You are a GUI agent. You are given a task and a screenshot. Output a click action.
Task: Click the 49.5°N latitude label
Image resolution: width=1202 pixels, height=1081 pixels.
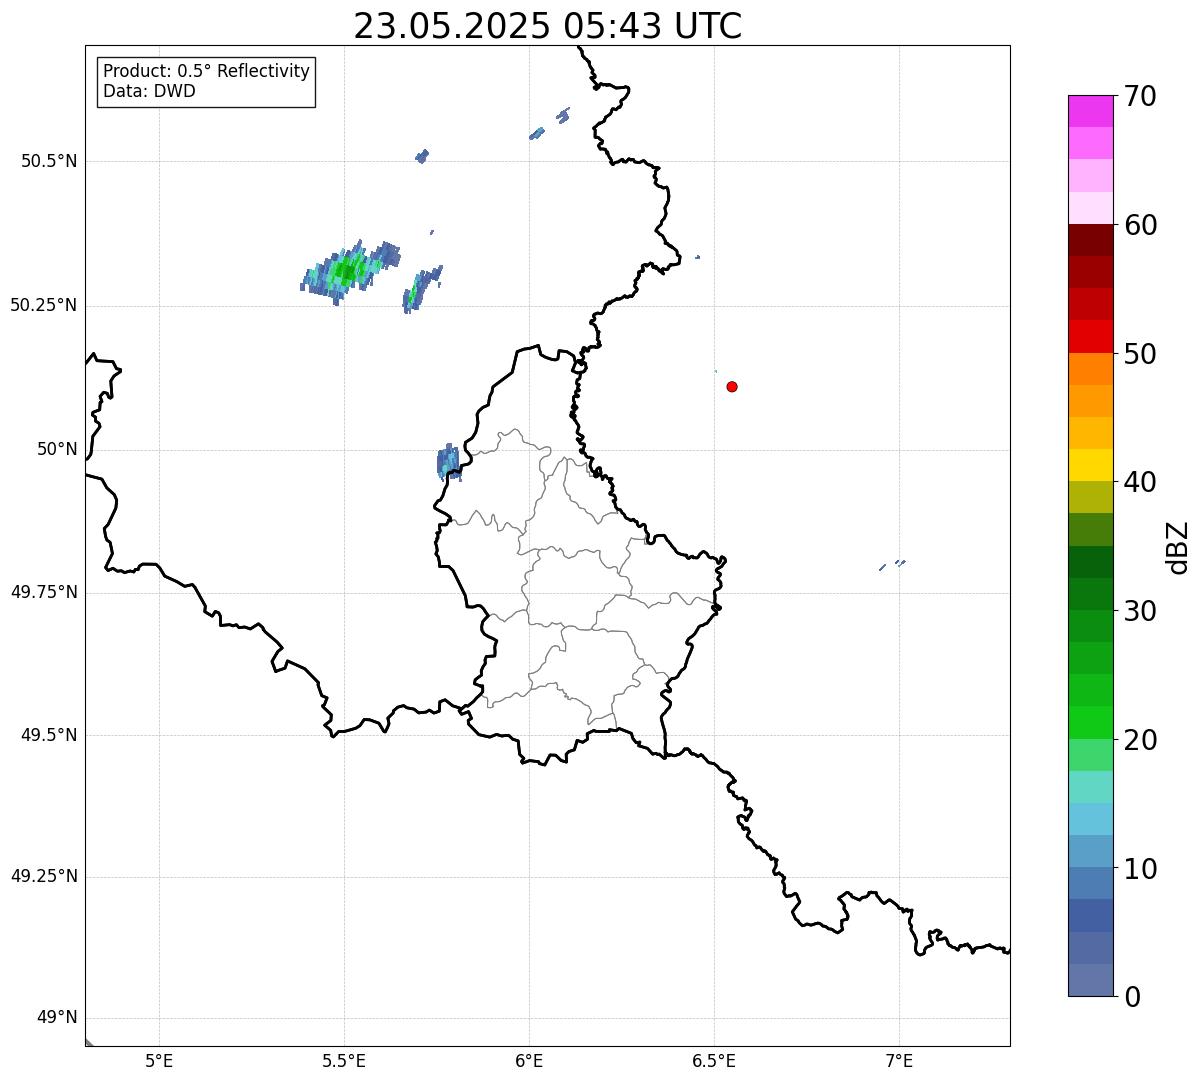[49, 735]
